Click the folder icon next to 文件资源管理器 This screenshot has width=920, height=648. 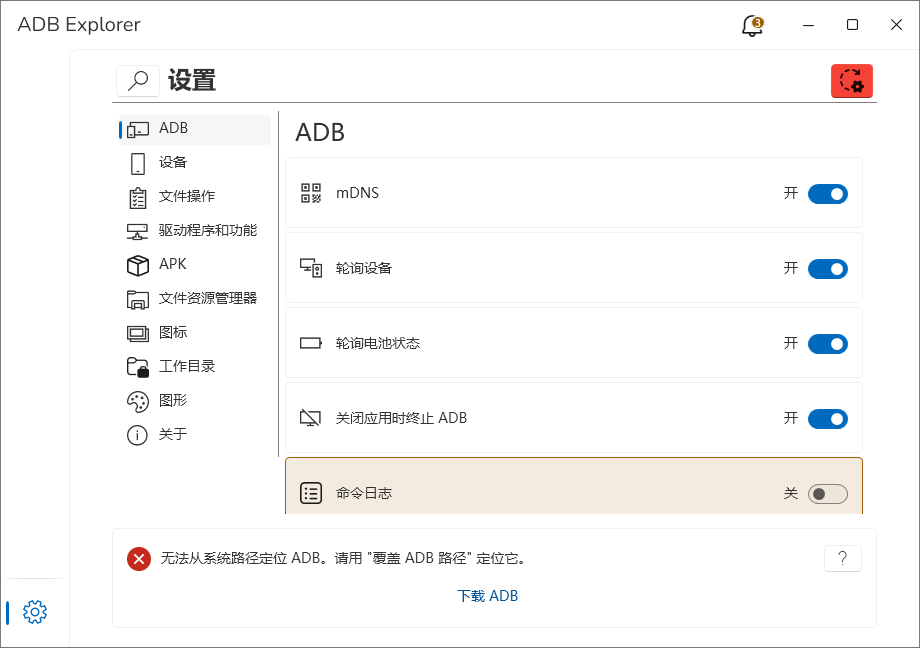pos(138,299)
